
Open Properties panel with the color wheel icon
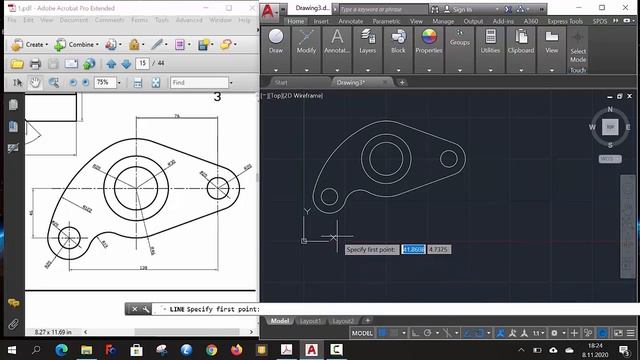(x=429, y=50)
